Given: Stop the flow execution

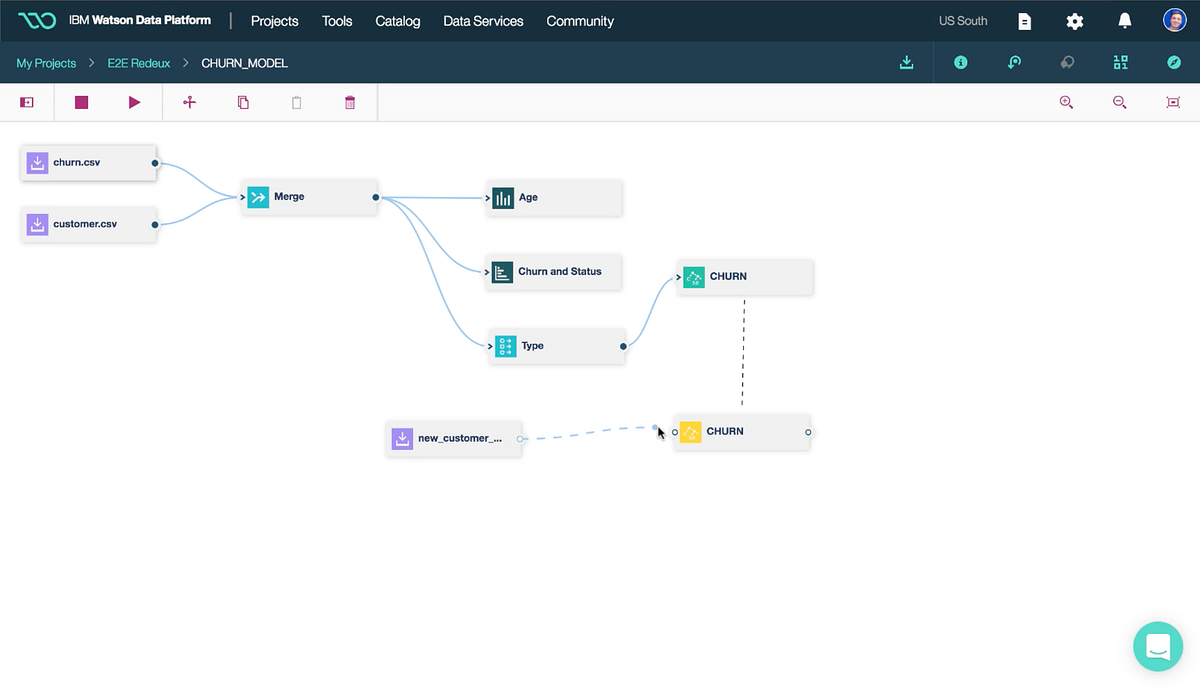Looking at the screenshot, I should click(x=81, y=102).
